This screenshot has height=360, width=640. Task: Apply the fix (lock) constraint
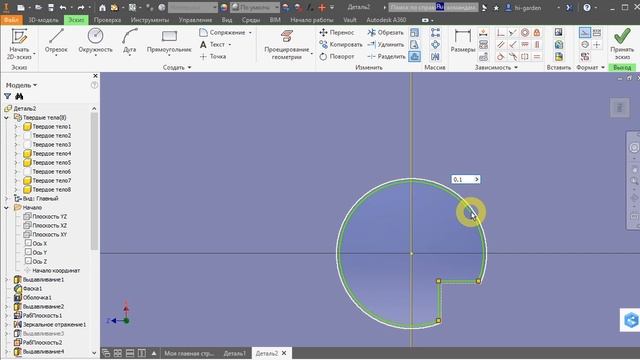pos(537,32)
